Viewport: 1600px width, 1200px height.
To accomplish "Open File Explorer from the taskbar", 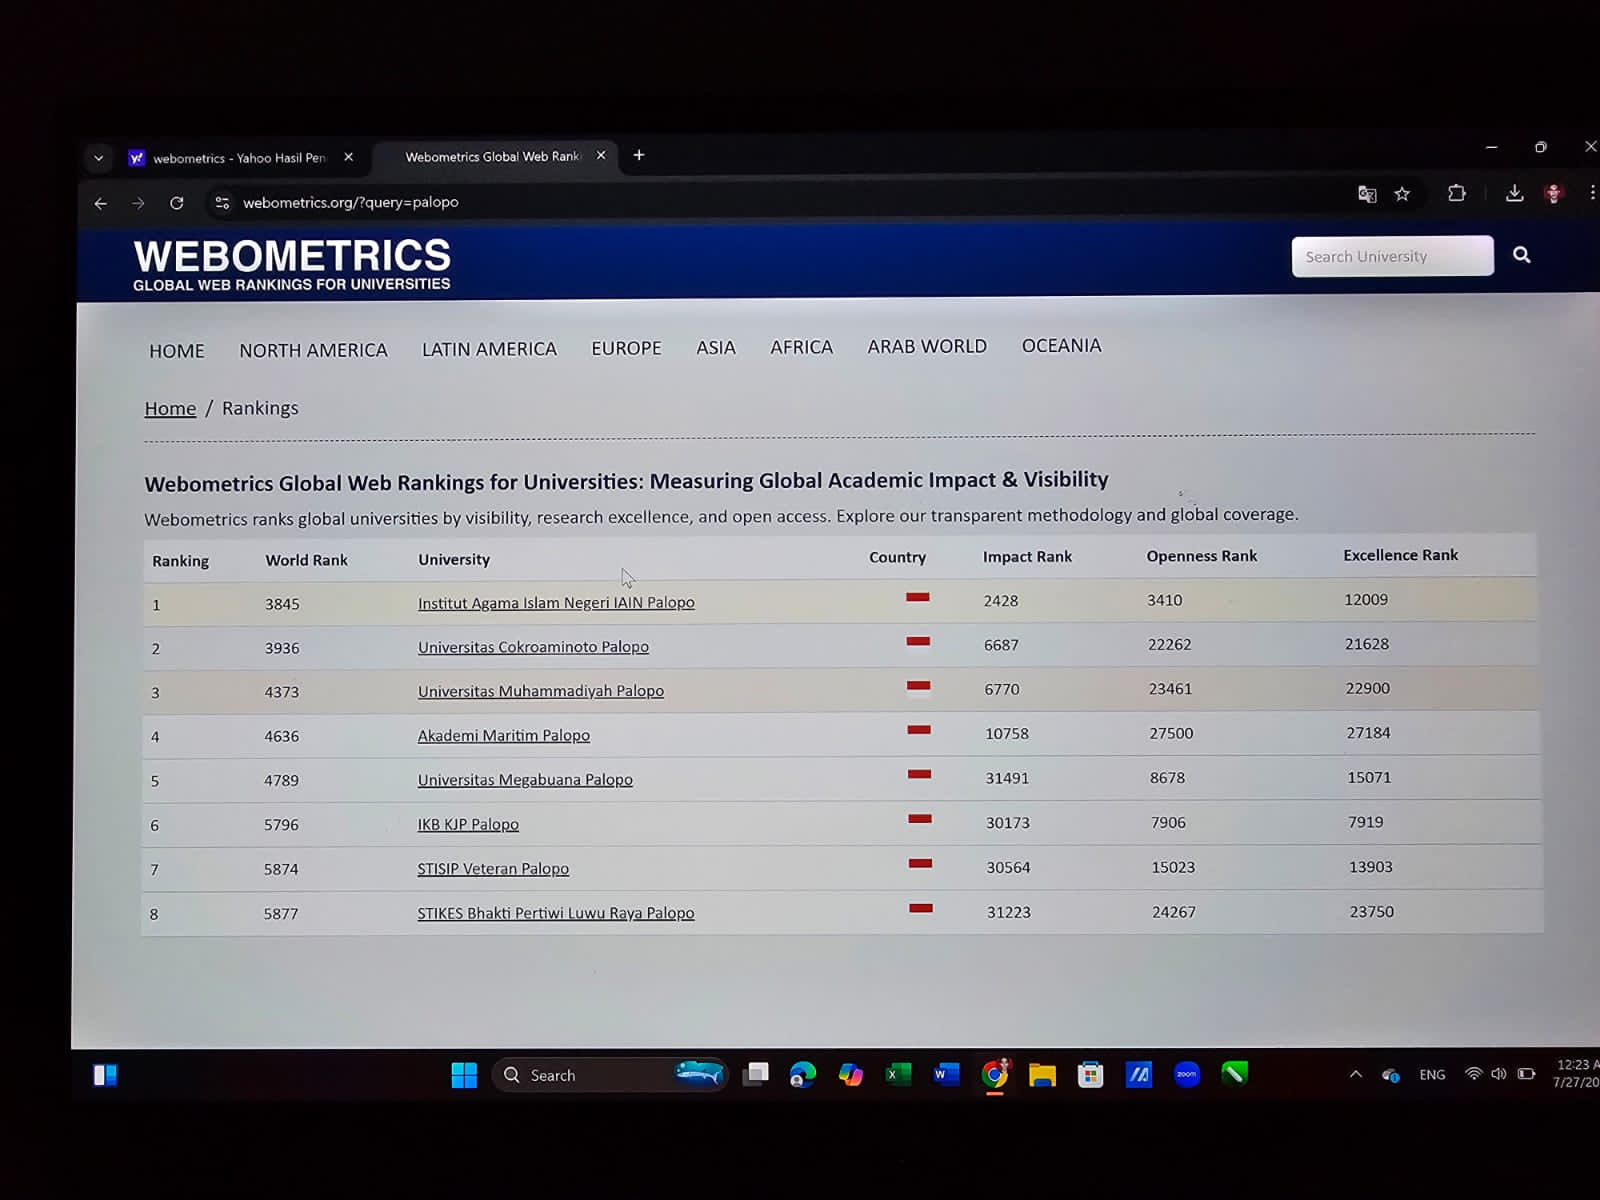I will [1042, 1075].
